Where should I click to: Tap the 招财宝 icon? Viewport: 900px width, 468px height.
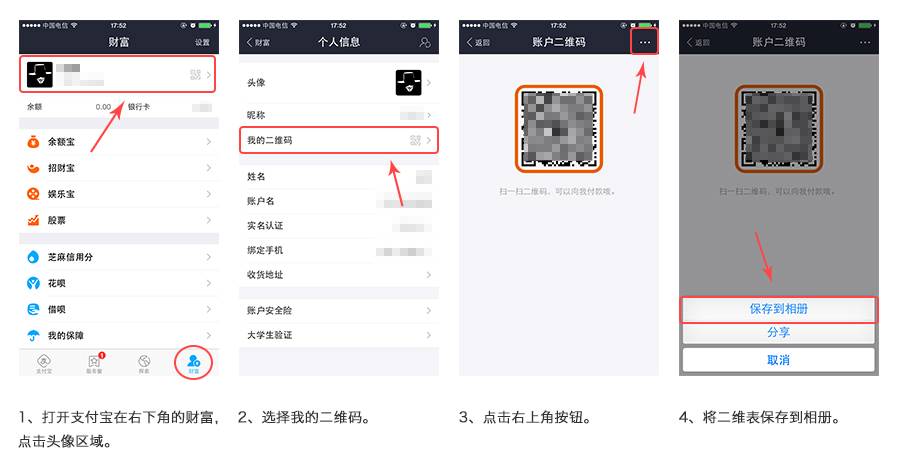[x=33, y=168]
